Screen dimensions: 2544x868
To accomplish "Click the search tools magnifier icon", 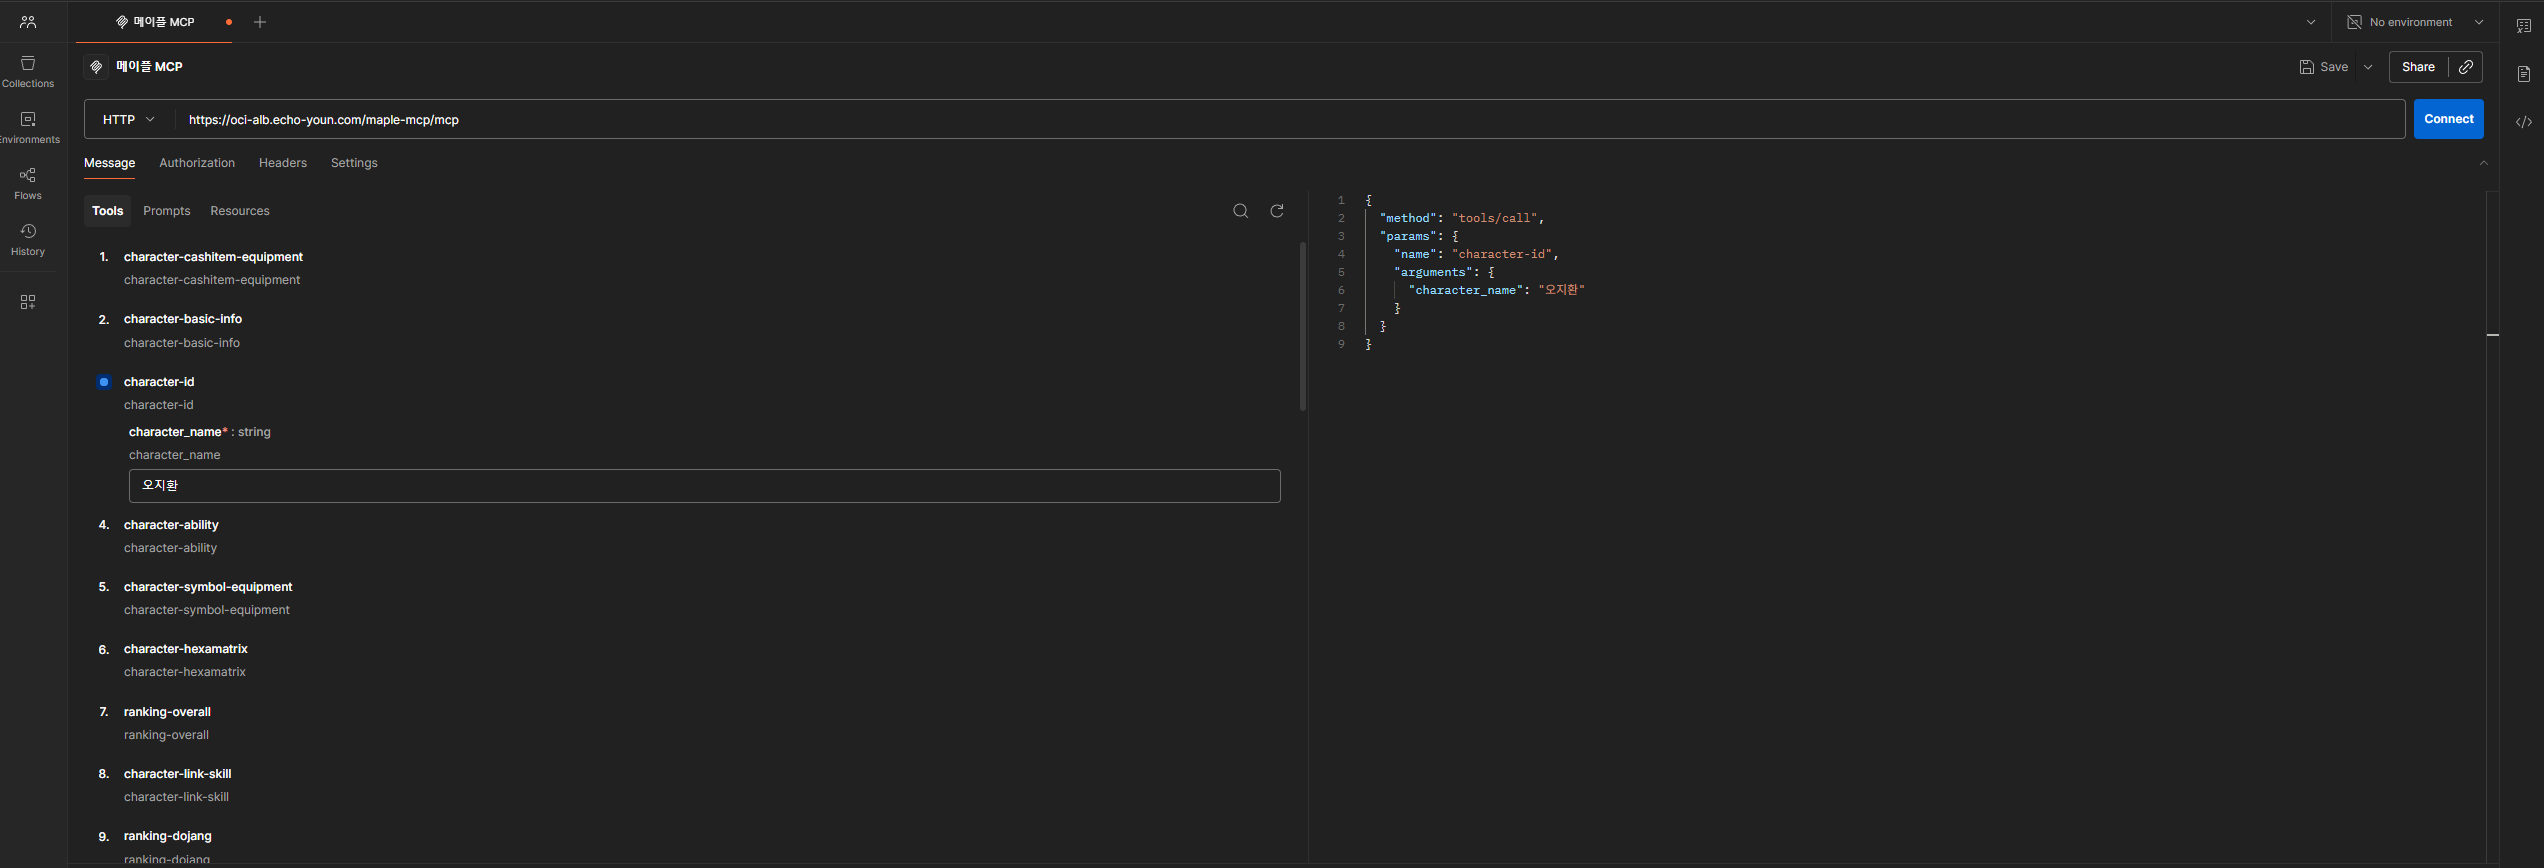I will point(1240,211).
